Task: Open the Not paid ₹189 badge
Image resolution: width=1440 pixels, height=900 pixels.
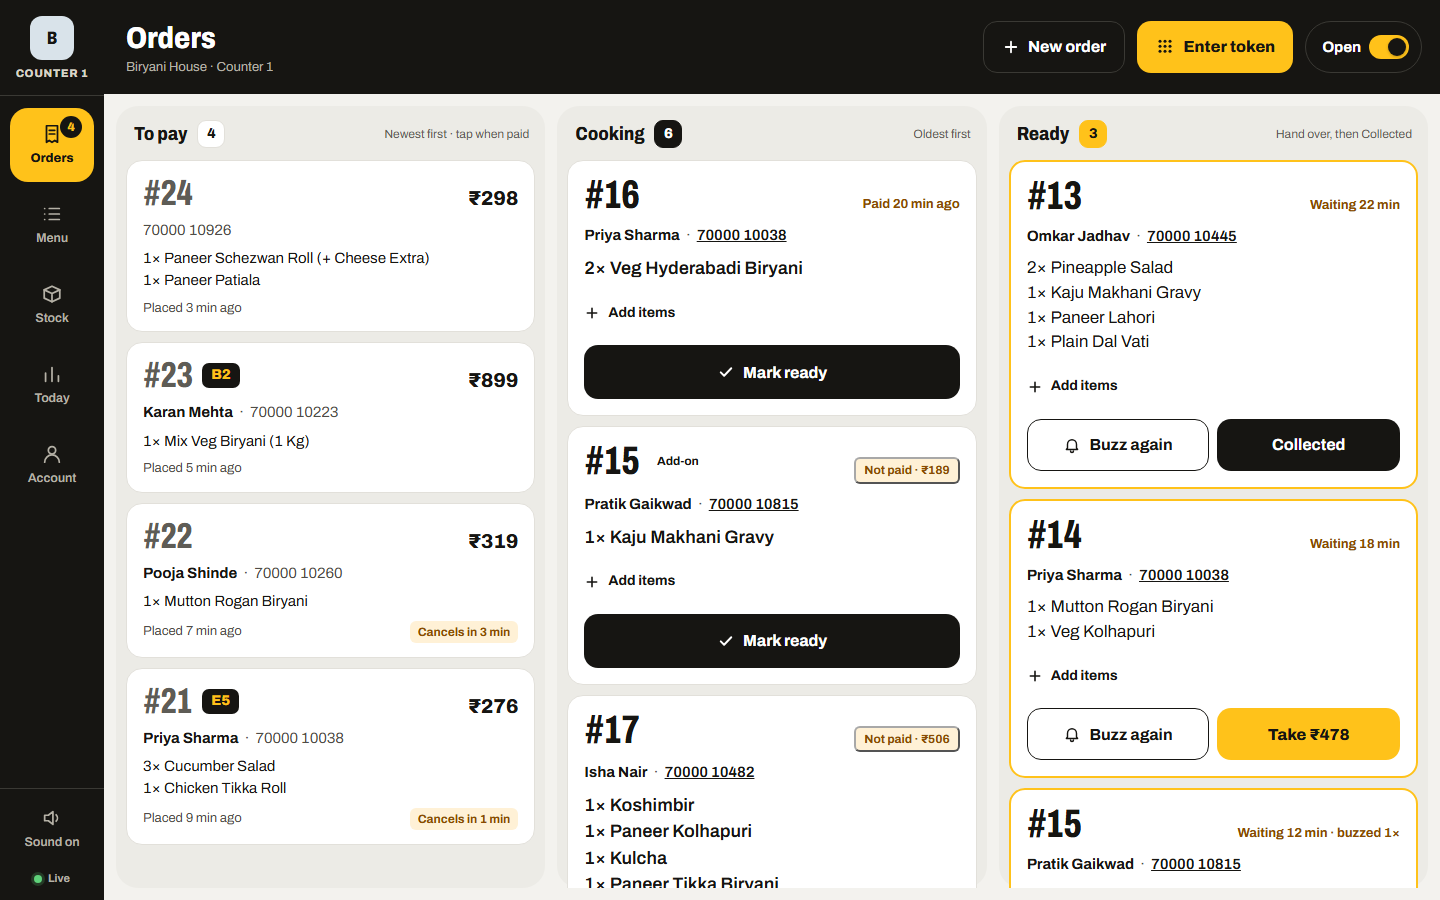Action: tap(907, 470)
